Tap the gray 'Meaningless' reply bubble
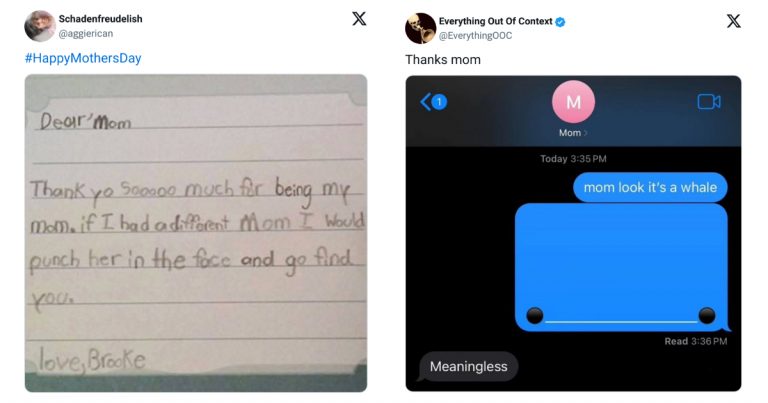Image resolution: width=768 pixels, height=403 pixels. pos(468,366)
